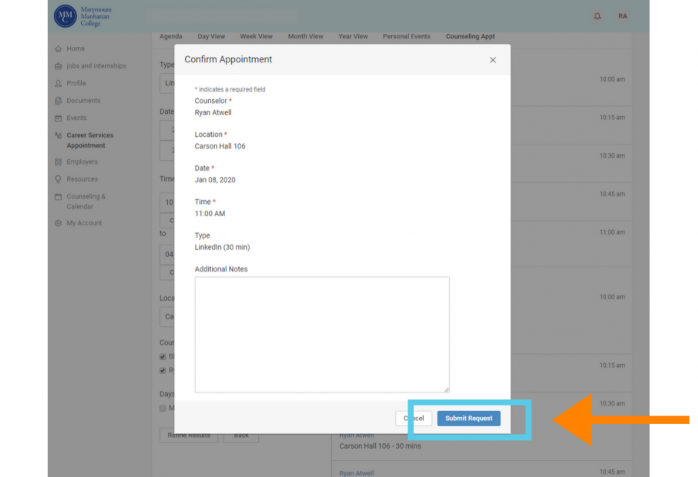Click inside the Additional Notes text area
The width and height of the screenshot is (698, 477).
tap(321, 334)
